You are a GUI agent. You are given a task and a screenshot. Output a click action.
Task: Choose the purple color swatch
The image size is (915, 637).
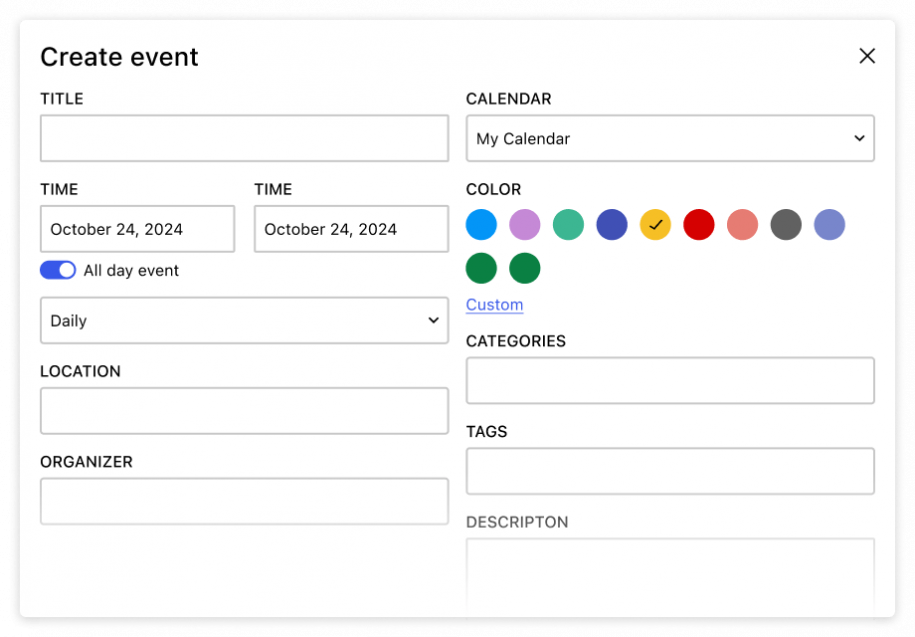525,225
